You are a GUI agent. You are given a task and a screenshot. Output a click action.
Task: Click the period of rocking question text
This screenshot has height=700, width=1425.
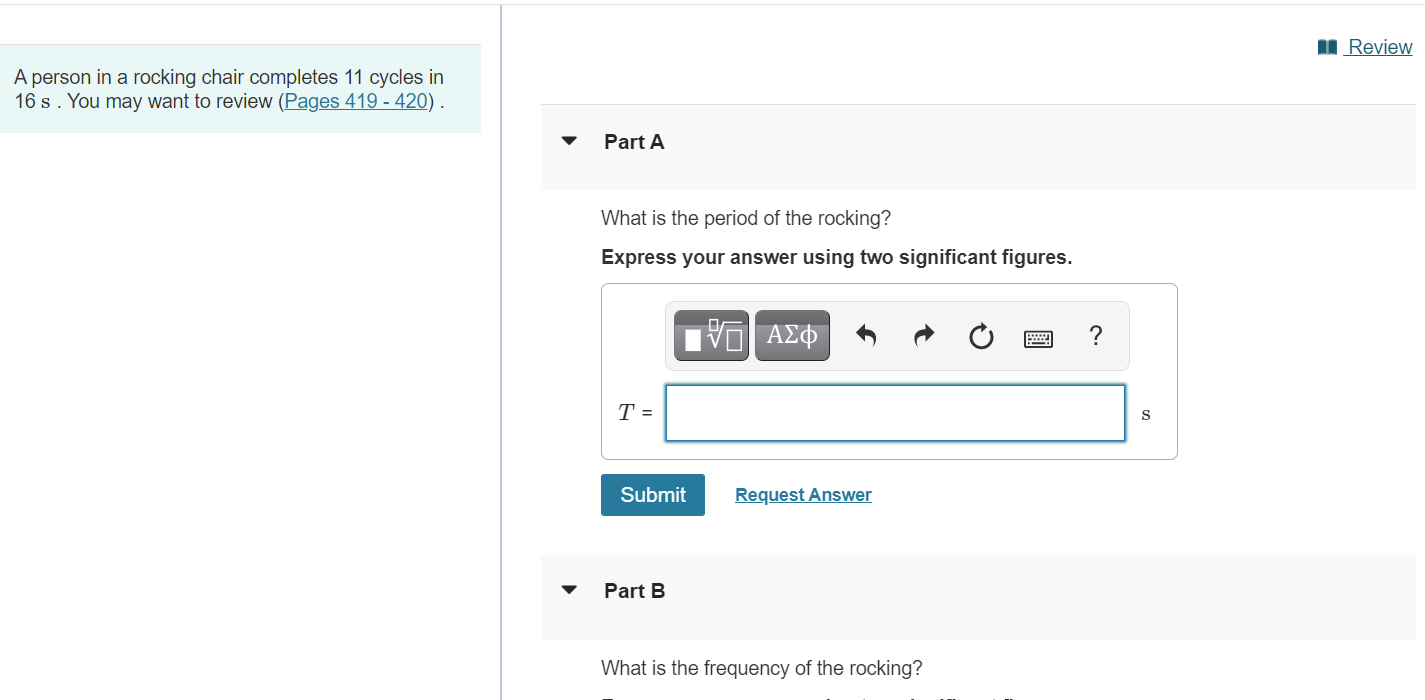pyautogui.click(x=746, y=218)
